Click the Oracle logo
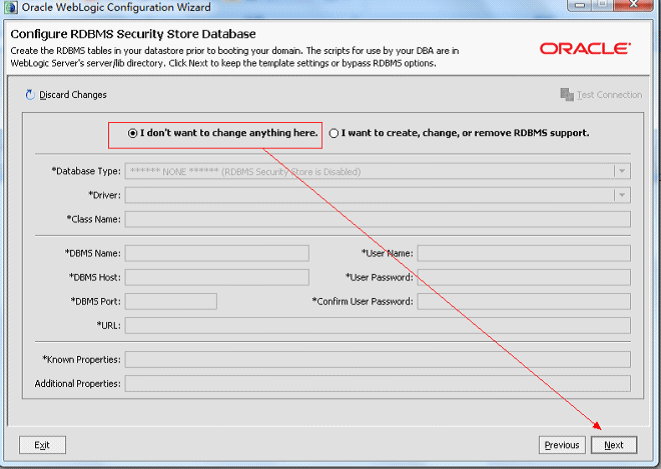 pos(586,48)
